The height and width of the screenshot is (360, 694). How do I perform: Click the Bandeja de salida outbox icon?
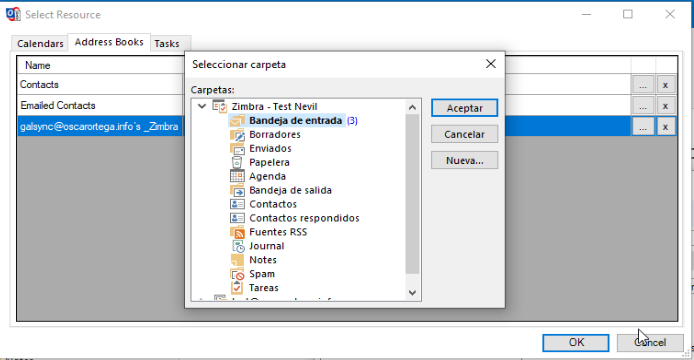point(237,190)
